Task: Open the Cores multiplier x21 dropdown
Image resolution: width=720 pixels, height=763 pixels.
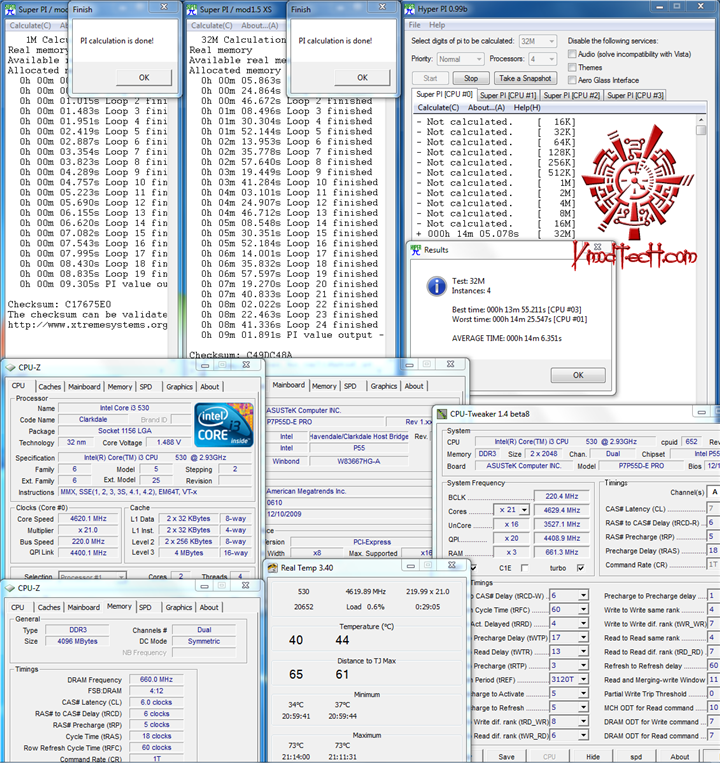Action: (x=524, y=510)
